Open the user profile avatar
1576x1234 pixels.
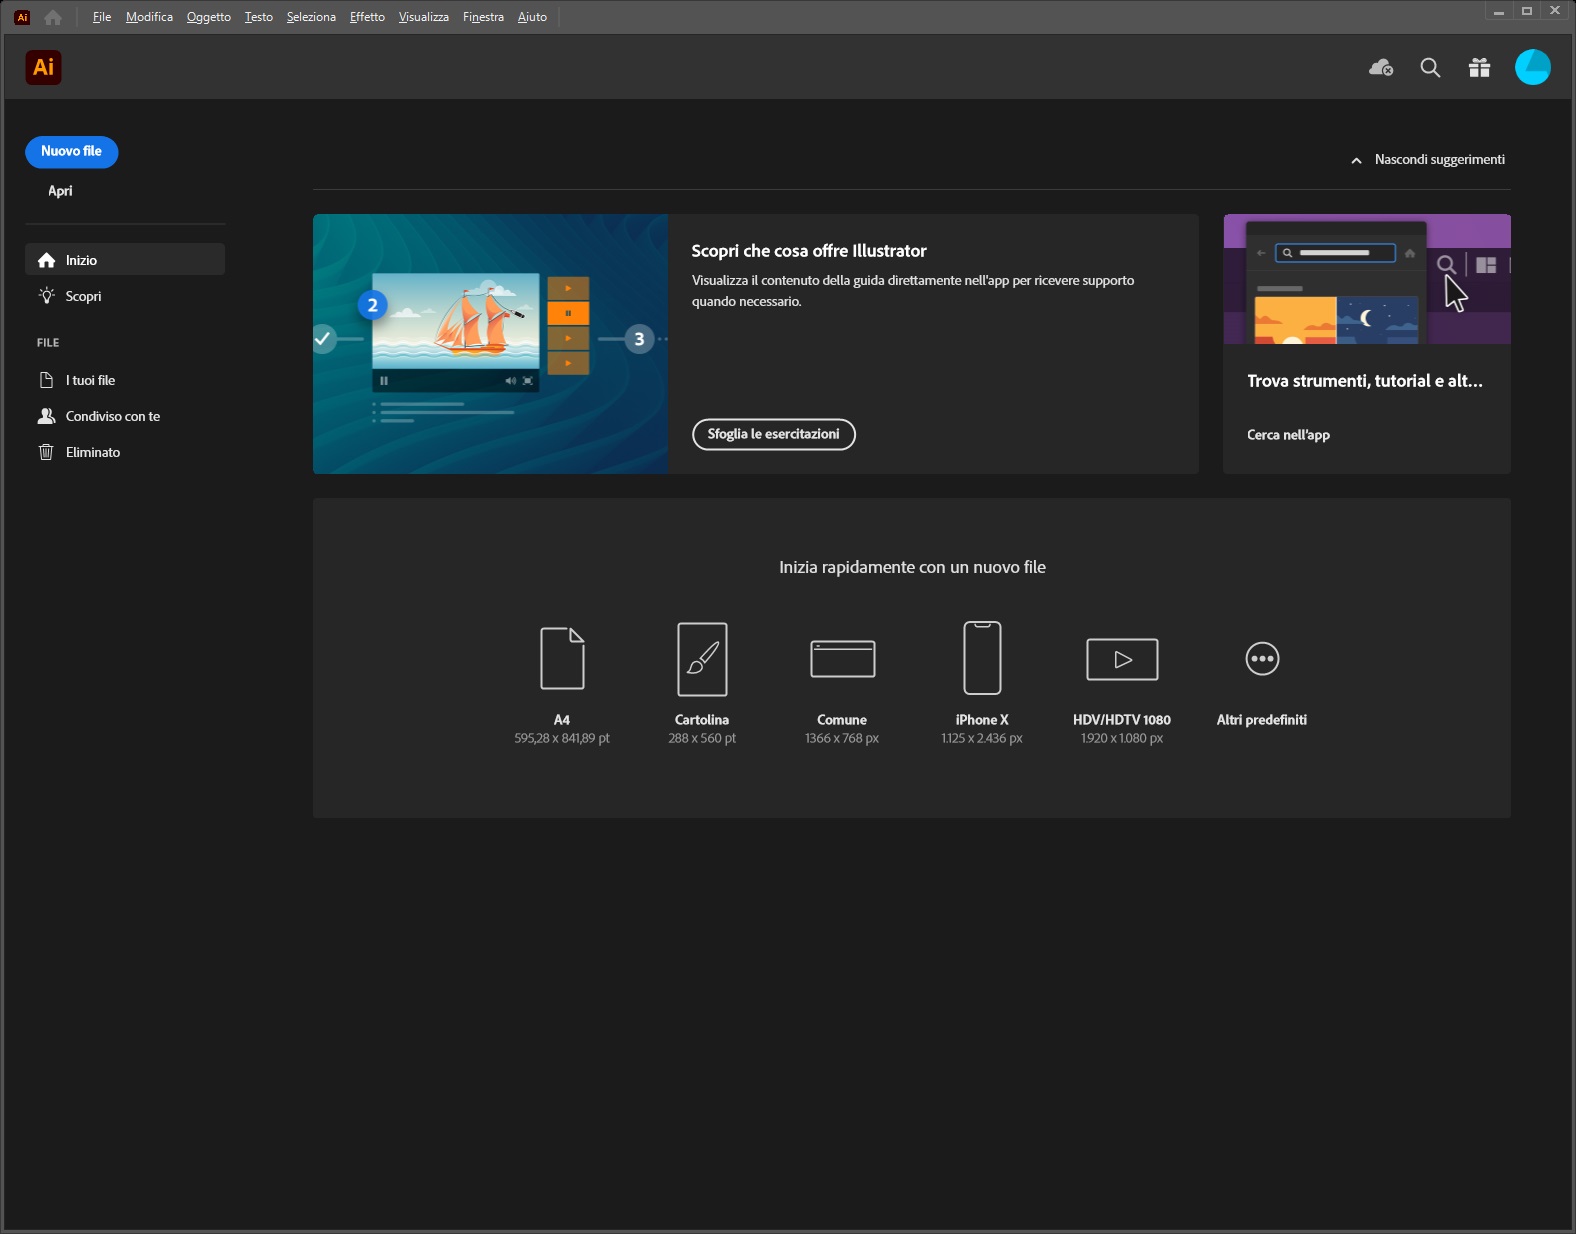point(1532,67)
